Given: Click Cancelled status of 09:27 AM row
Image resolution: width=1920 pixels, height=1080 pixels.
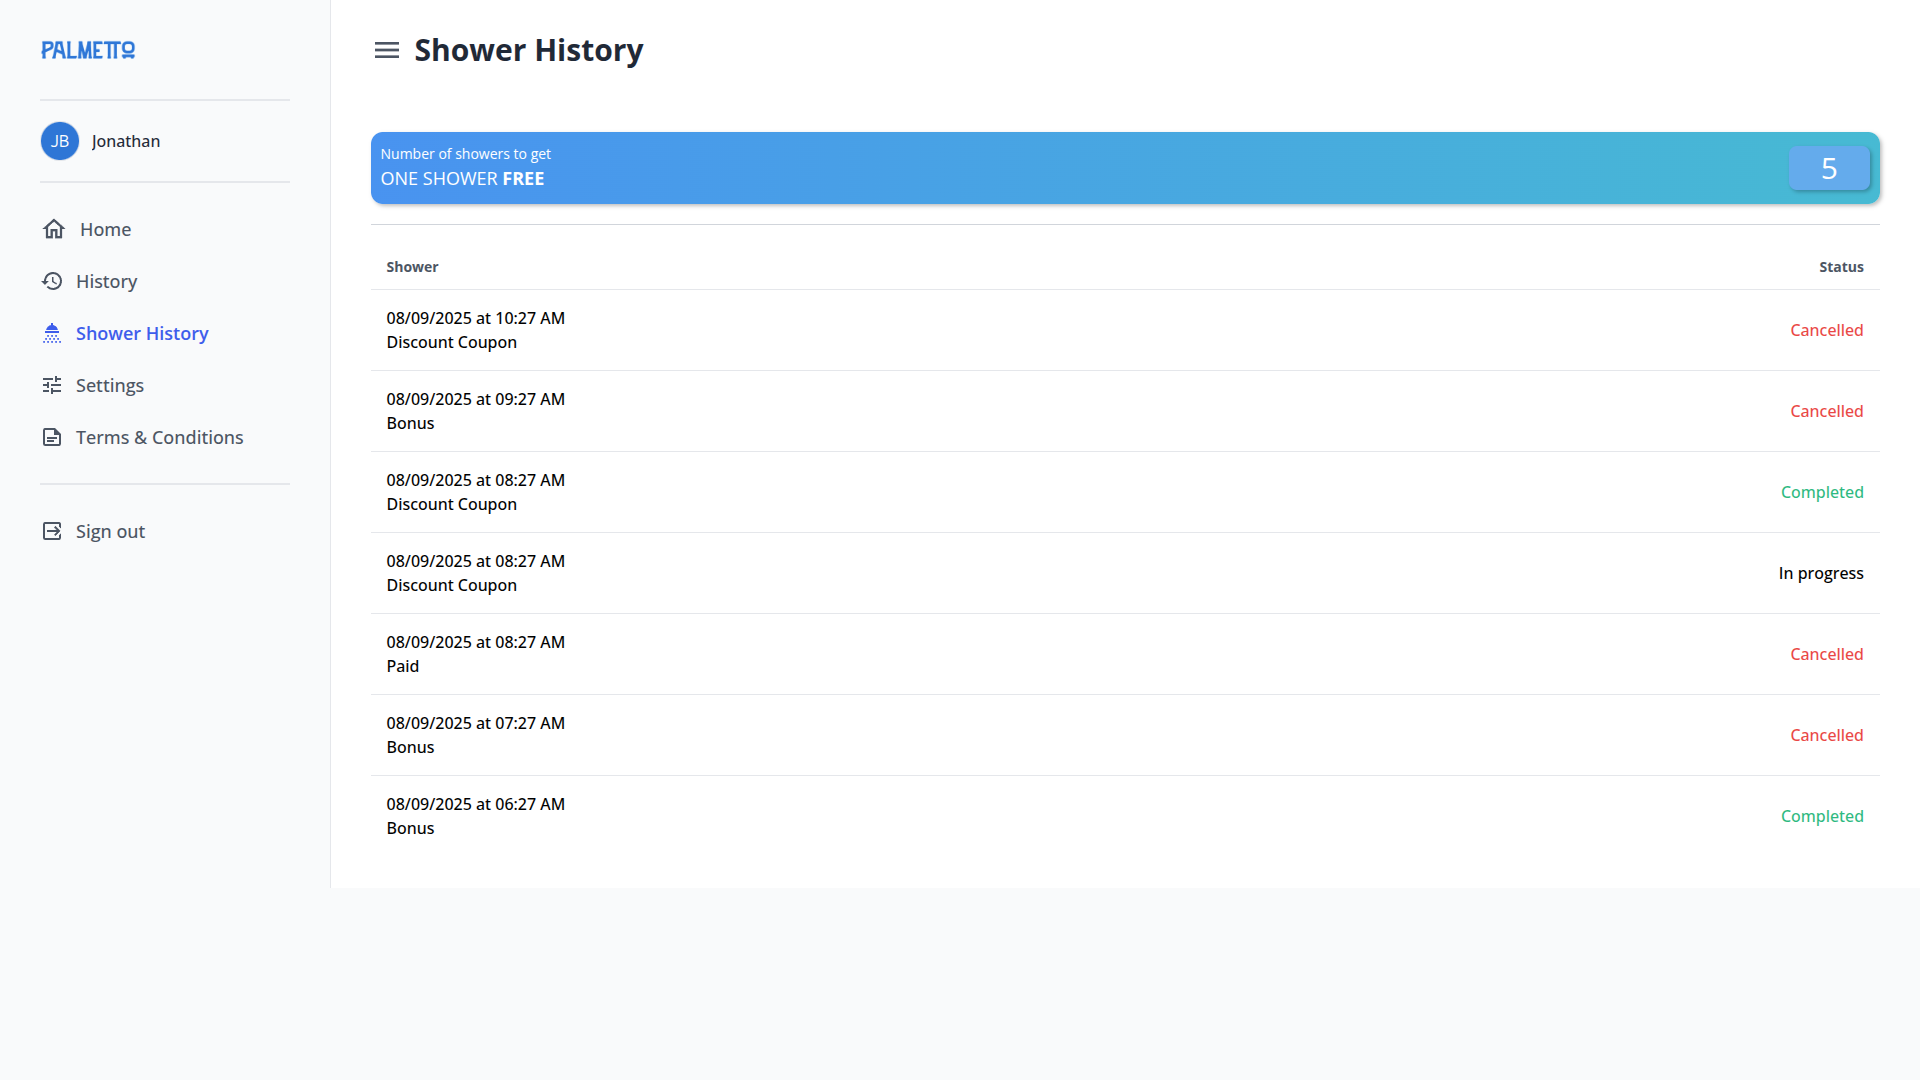Looking at the screenshot, I should coord(1826,411).
